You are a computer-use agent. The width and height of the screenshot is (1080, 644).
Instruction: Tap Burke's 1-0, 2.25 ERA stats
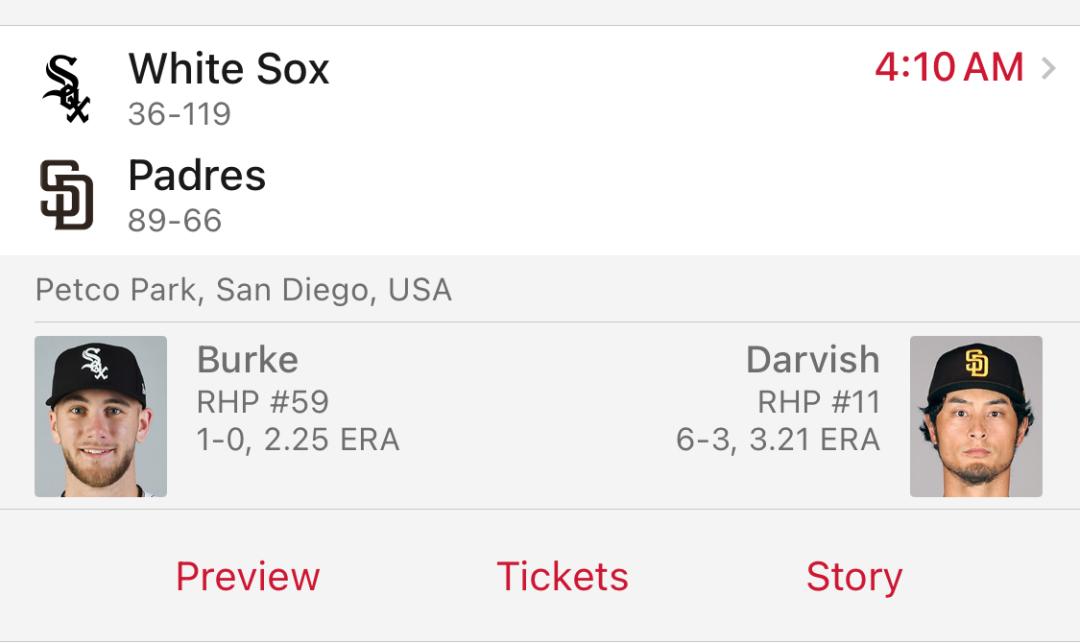298,440
